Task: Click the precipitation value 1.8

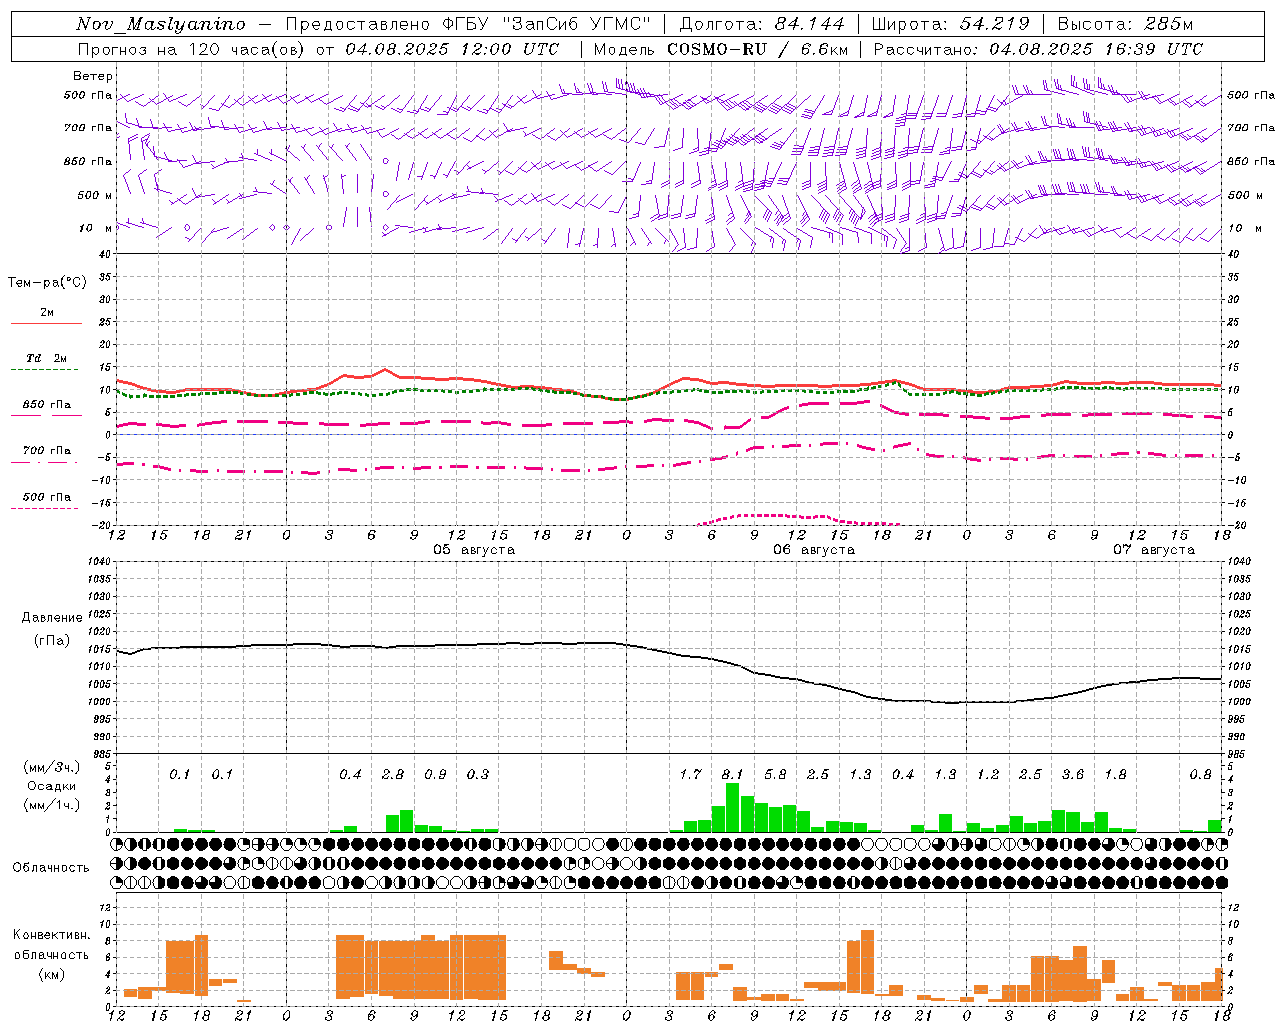Action: [1115, 774]
